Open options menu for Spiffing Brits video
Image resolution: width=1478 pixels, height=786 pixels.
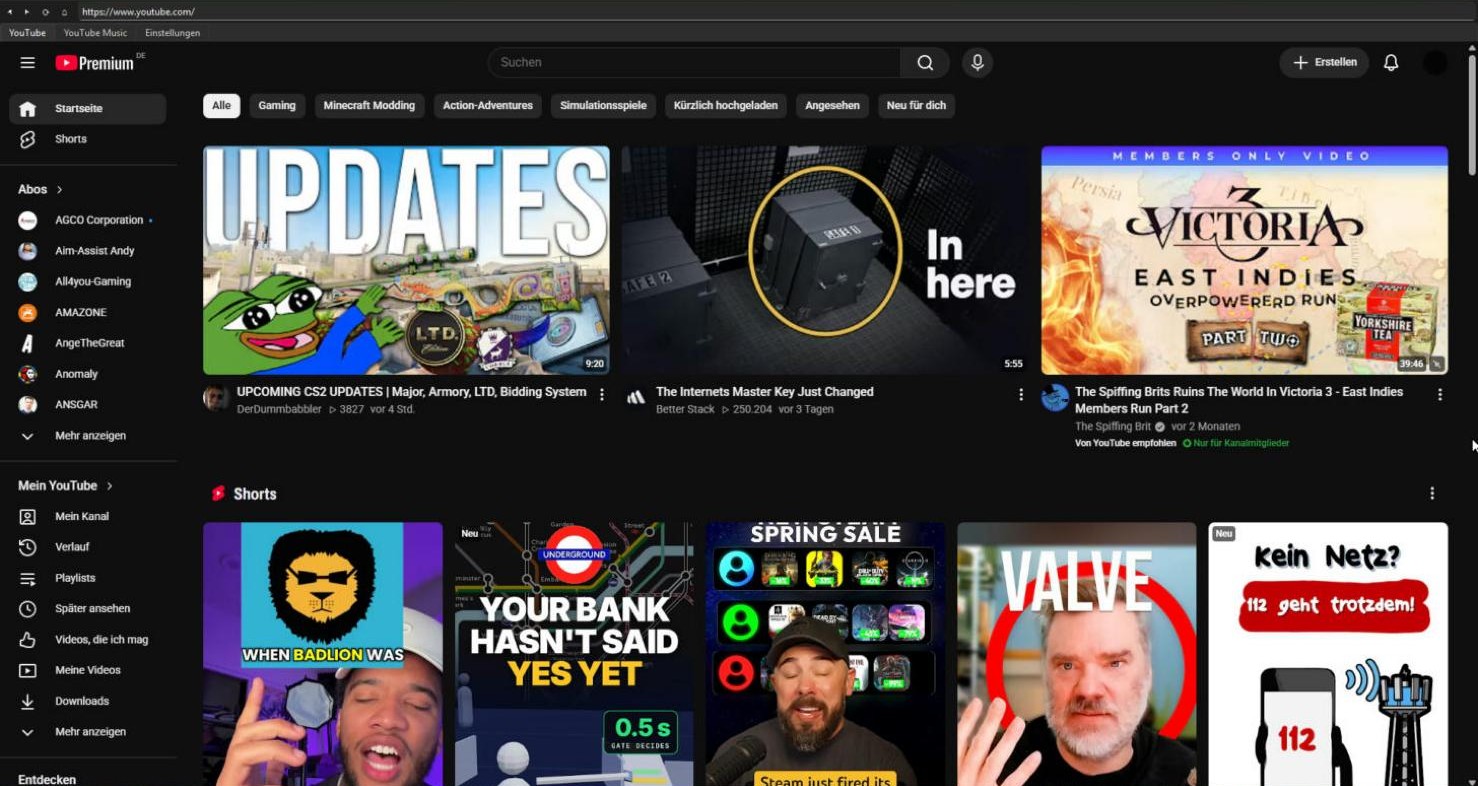click(1440, 395)
